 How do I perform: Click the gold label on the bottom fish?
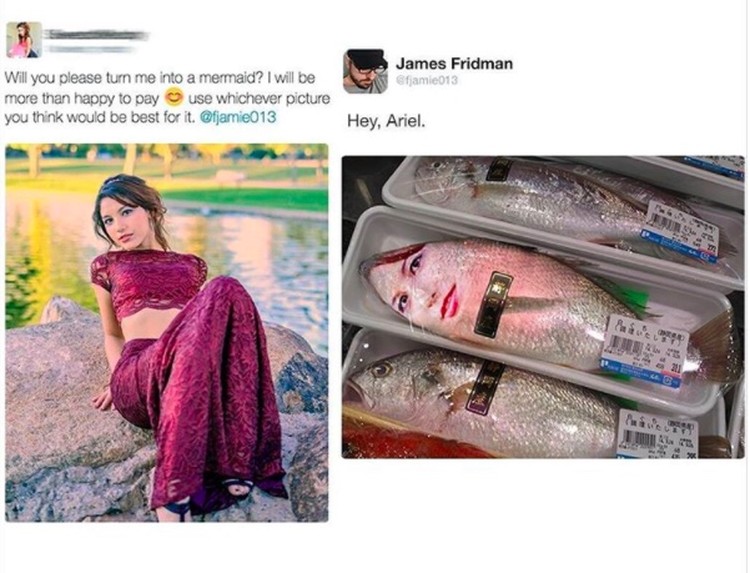[484, 388]
